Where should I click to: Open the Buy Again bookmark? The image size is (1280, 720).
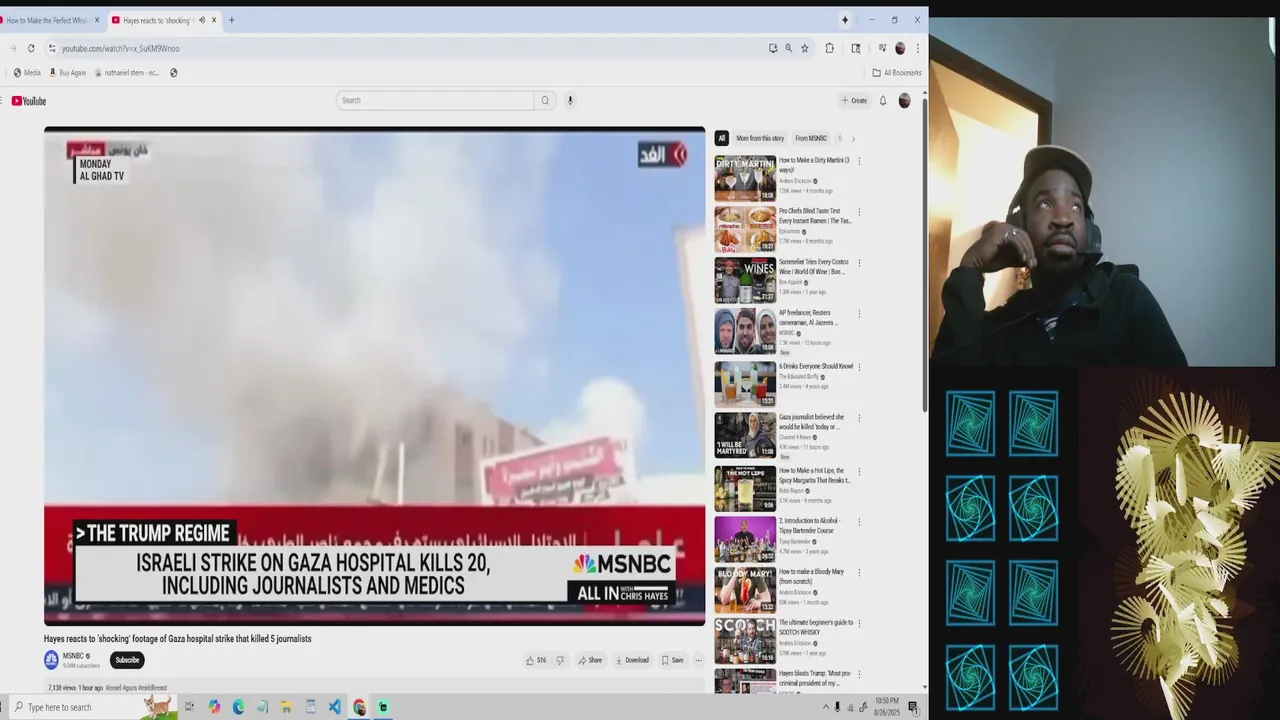[x=68, y=73]
